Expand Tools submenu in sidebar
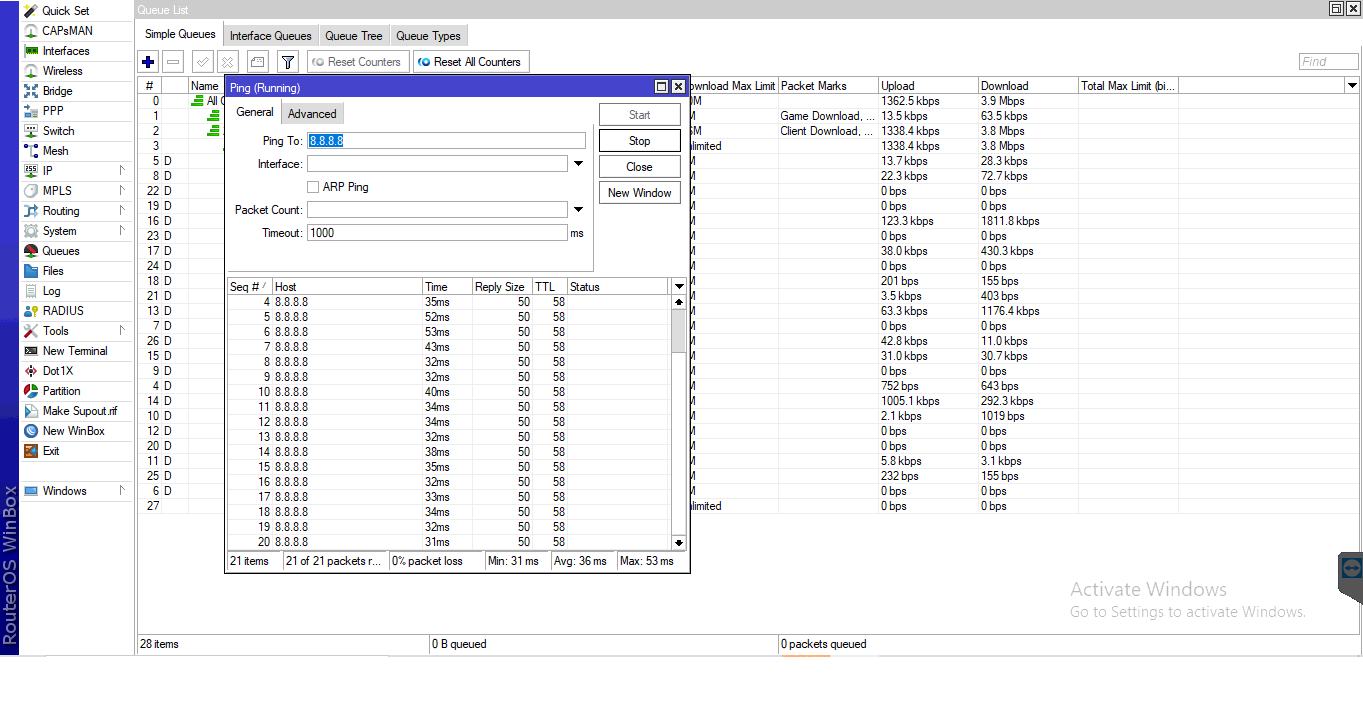 tap(122, 331)
